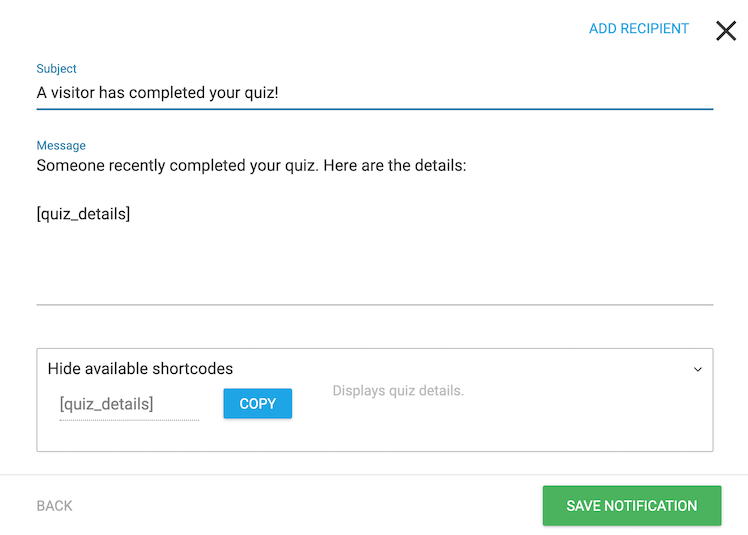Click the ADD RECIPIENT link
This screenshot has width=748, height=535.
point(638,29)
